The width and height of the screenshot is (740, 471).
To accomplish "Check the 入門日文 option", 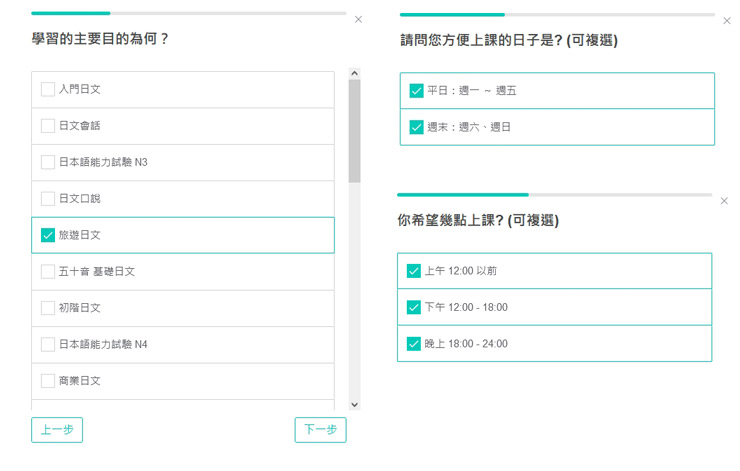I will (48, 89).
